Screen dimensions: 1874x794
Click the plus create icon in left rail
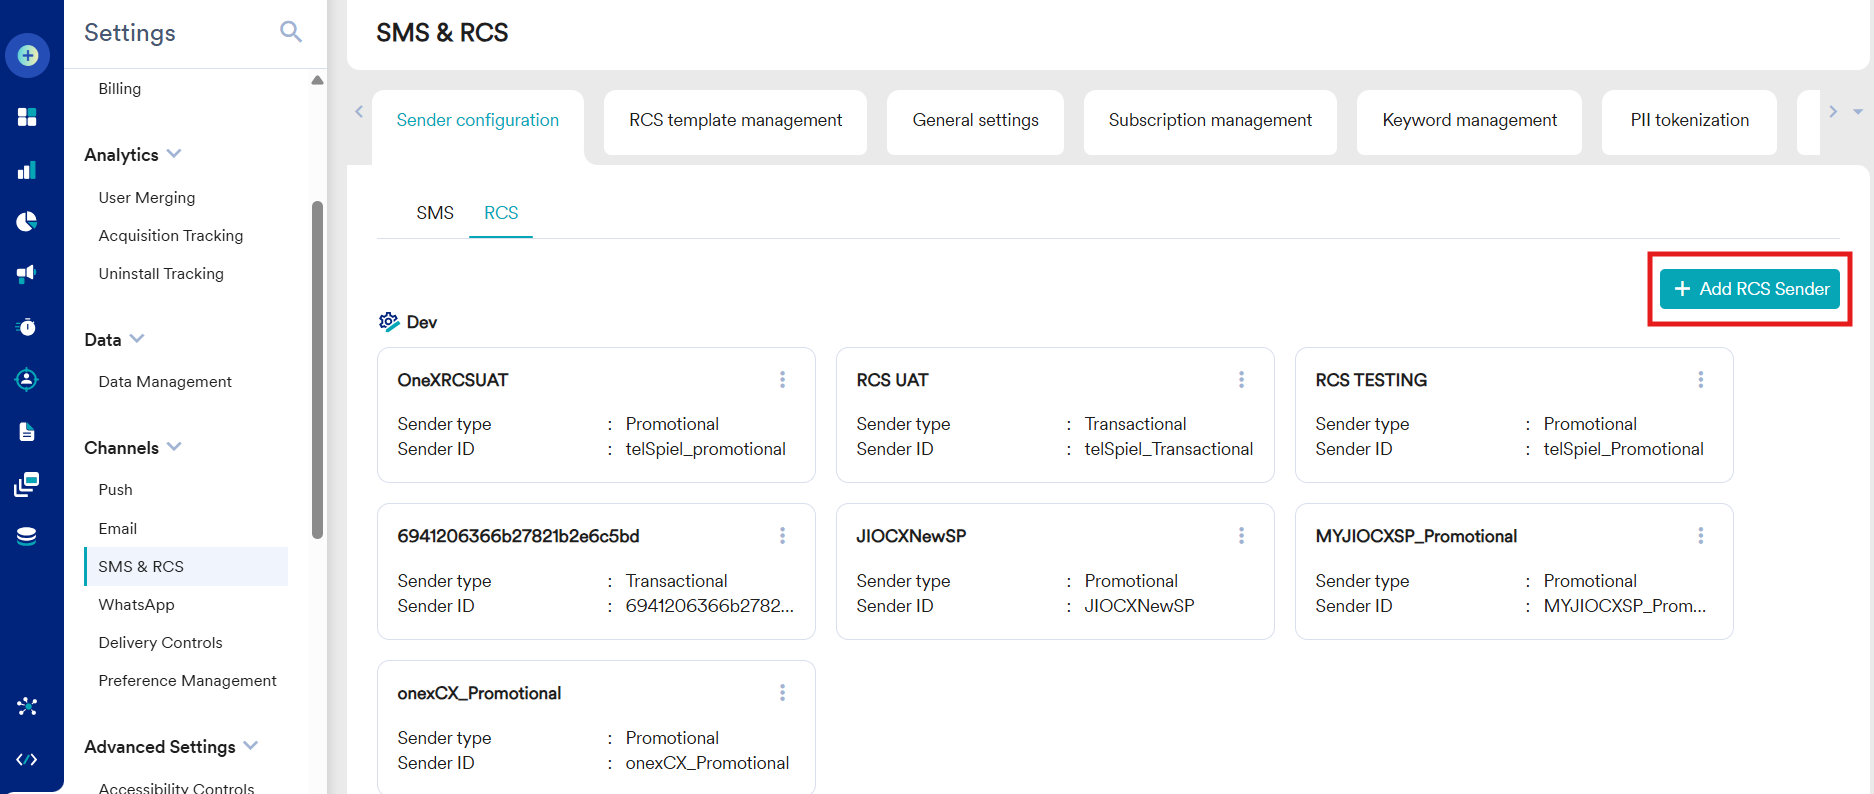27,56
